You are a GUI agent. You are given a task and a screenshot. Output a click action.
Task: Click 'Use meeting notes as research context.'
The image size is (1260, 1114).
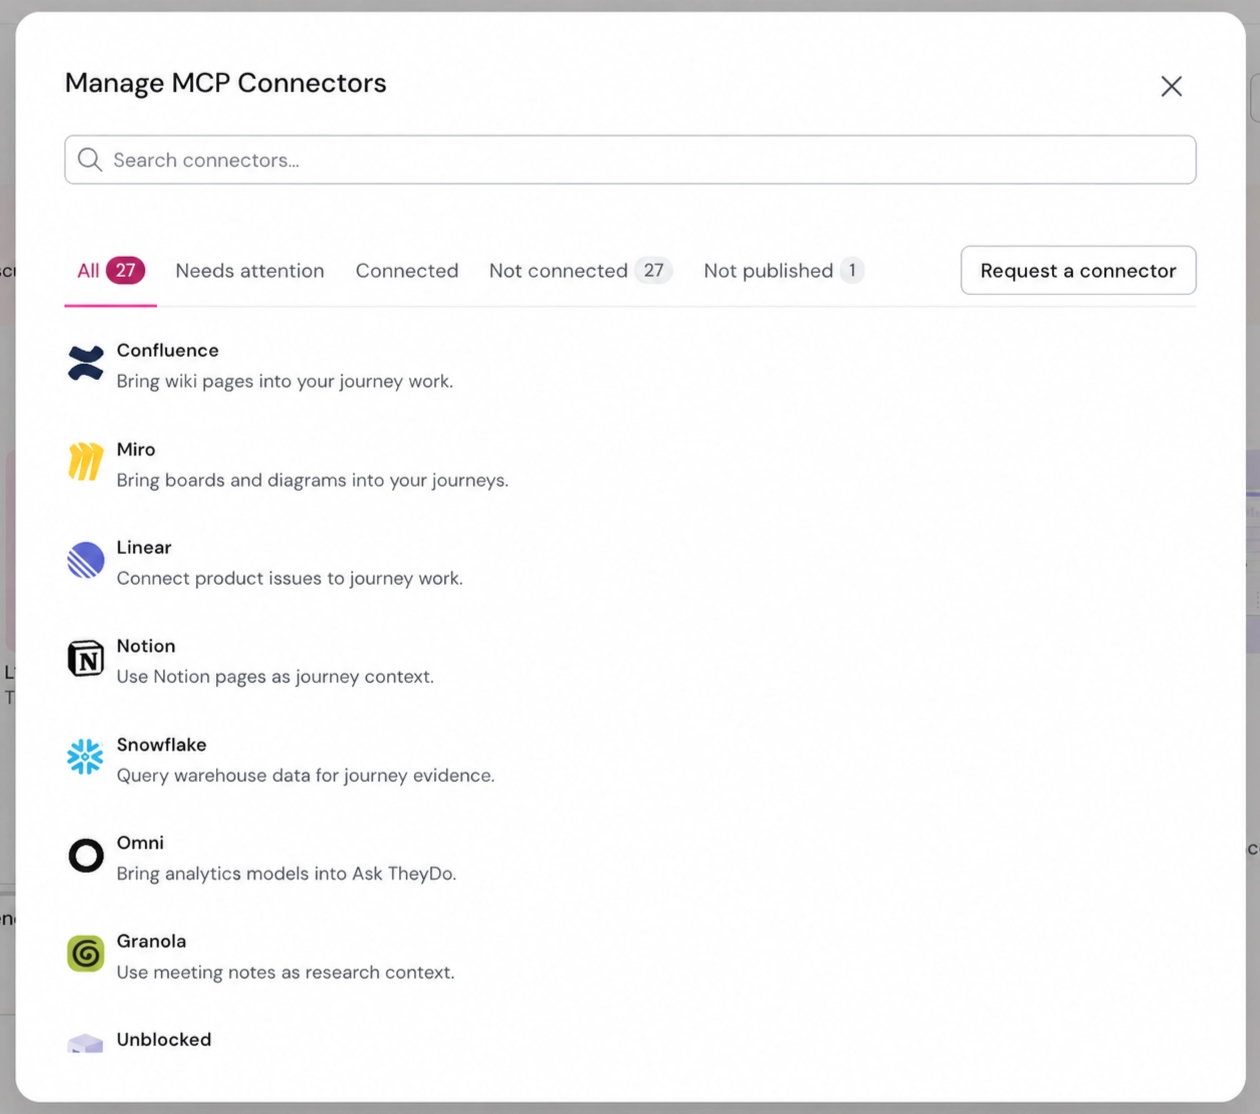(x=286, y=972)
